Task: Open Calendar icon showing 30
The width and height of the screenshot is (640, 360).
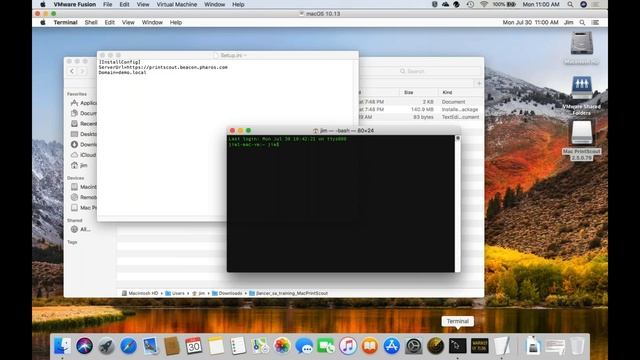Action: [193, 346]
